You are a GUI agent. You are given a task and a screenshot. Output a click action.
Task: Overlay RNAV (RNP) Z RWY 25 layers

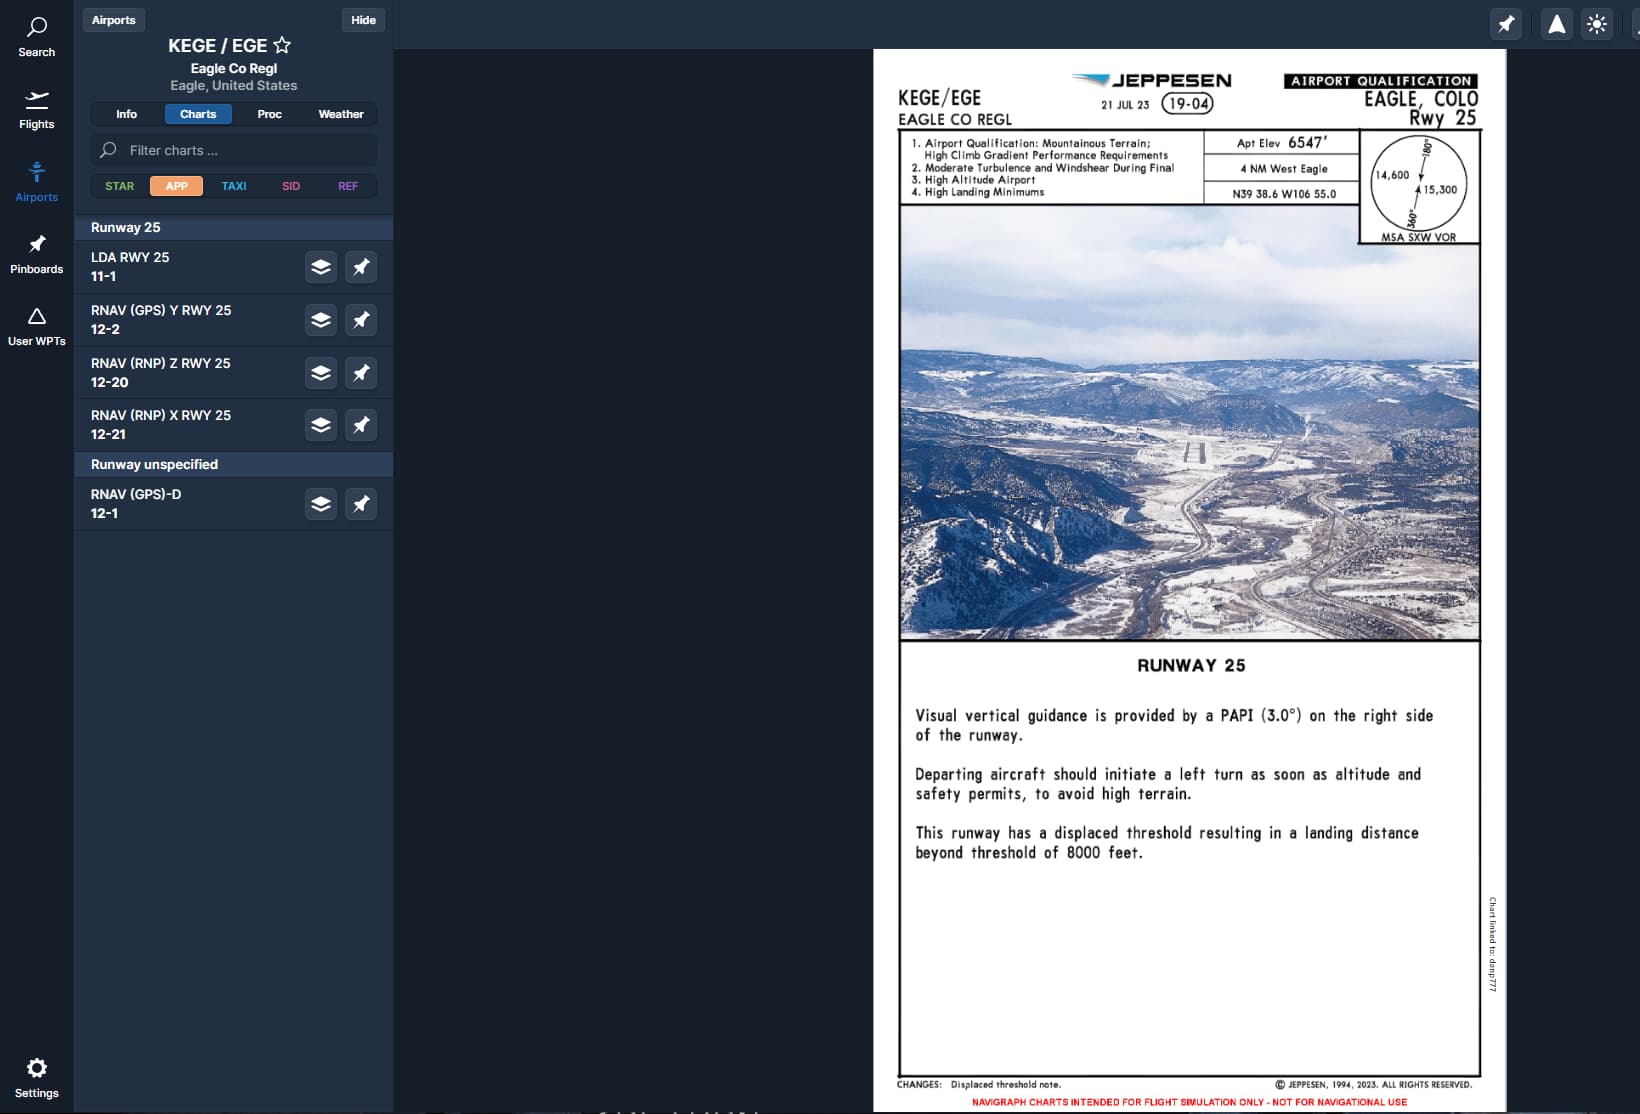pyautogui.click(x=321, y=373)
